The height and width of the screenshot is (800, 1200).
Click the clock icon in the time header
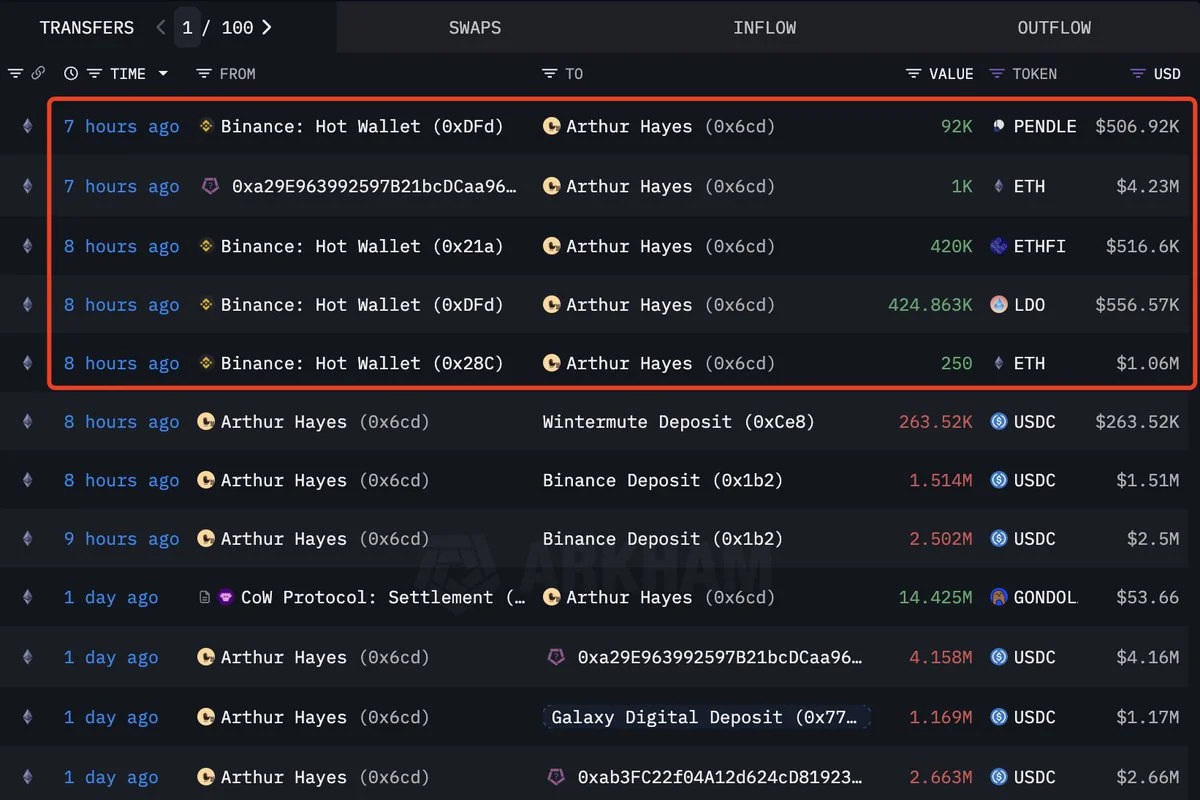[x=70, y=74]
